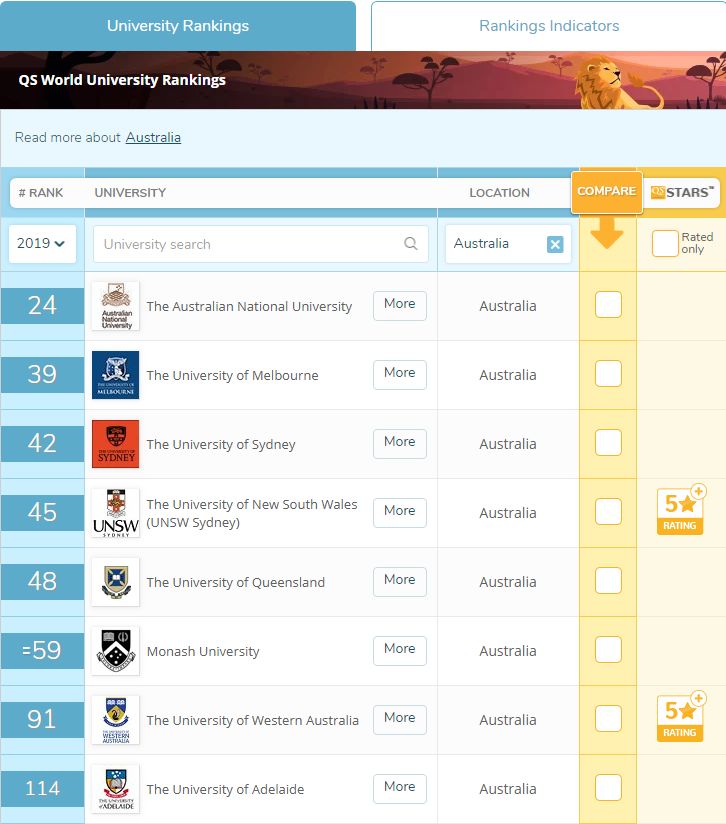Click More for University of Adelaide

tap(400, 788)
